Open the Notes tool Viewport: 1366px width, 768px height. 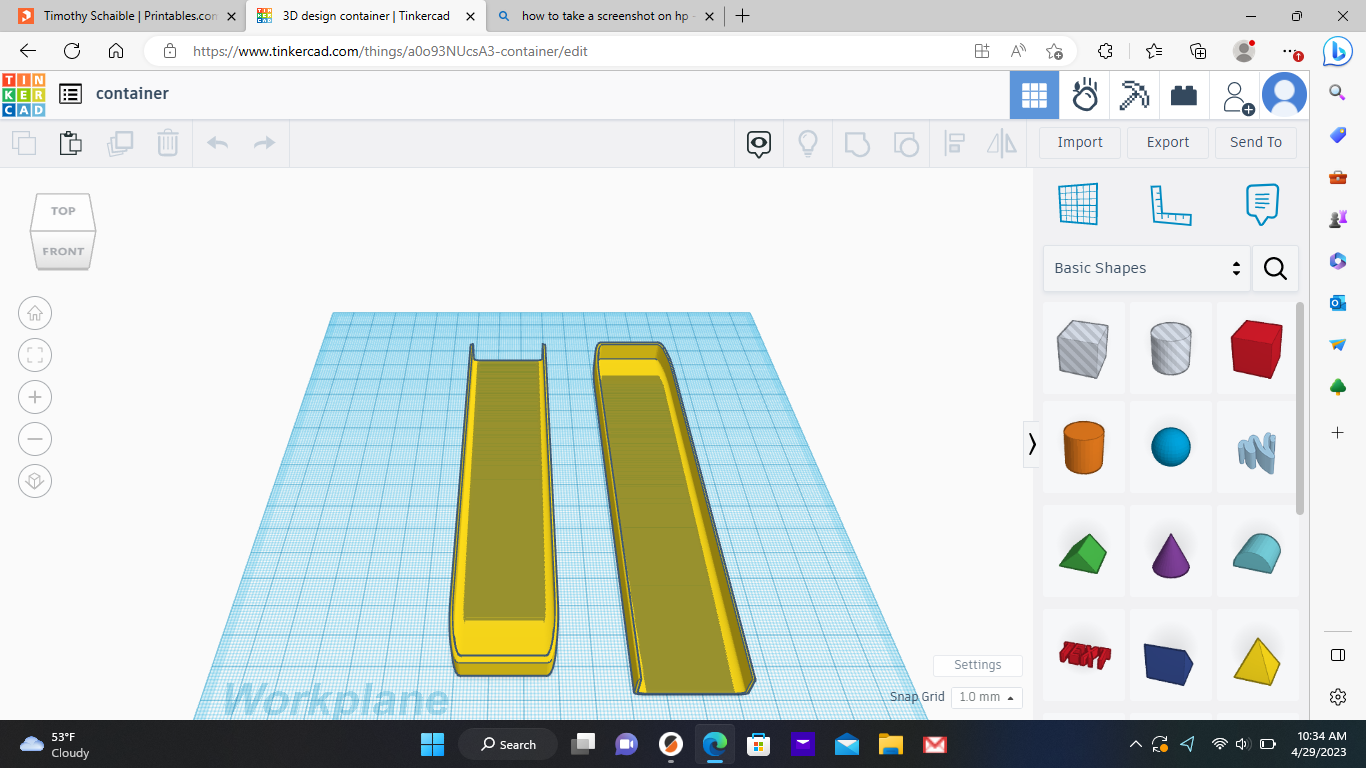click(x=1262, y=204)
